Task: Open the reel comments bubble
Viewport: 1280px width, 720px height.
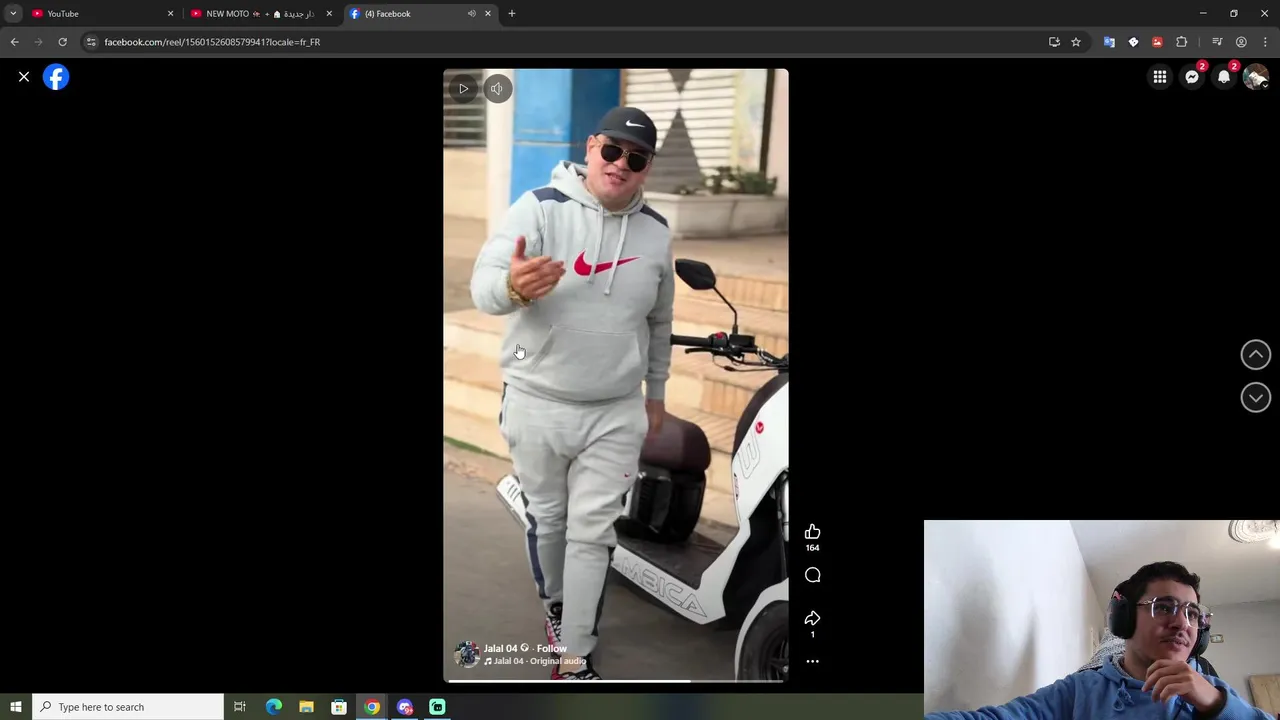Action: [812, 575]
